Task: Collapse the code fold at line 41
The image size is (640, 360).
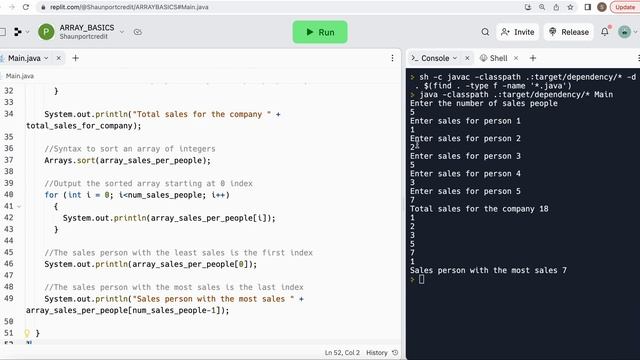Action: point(19,207)
